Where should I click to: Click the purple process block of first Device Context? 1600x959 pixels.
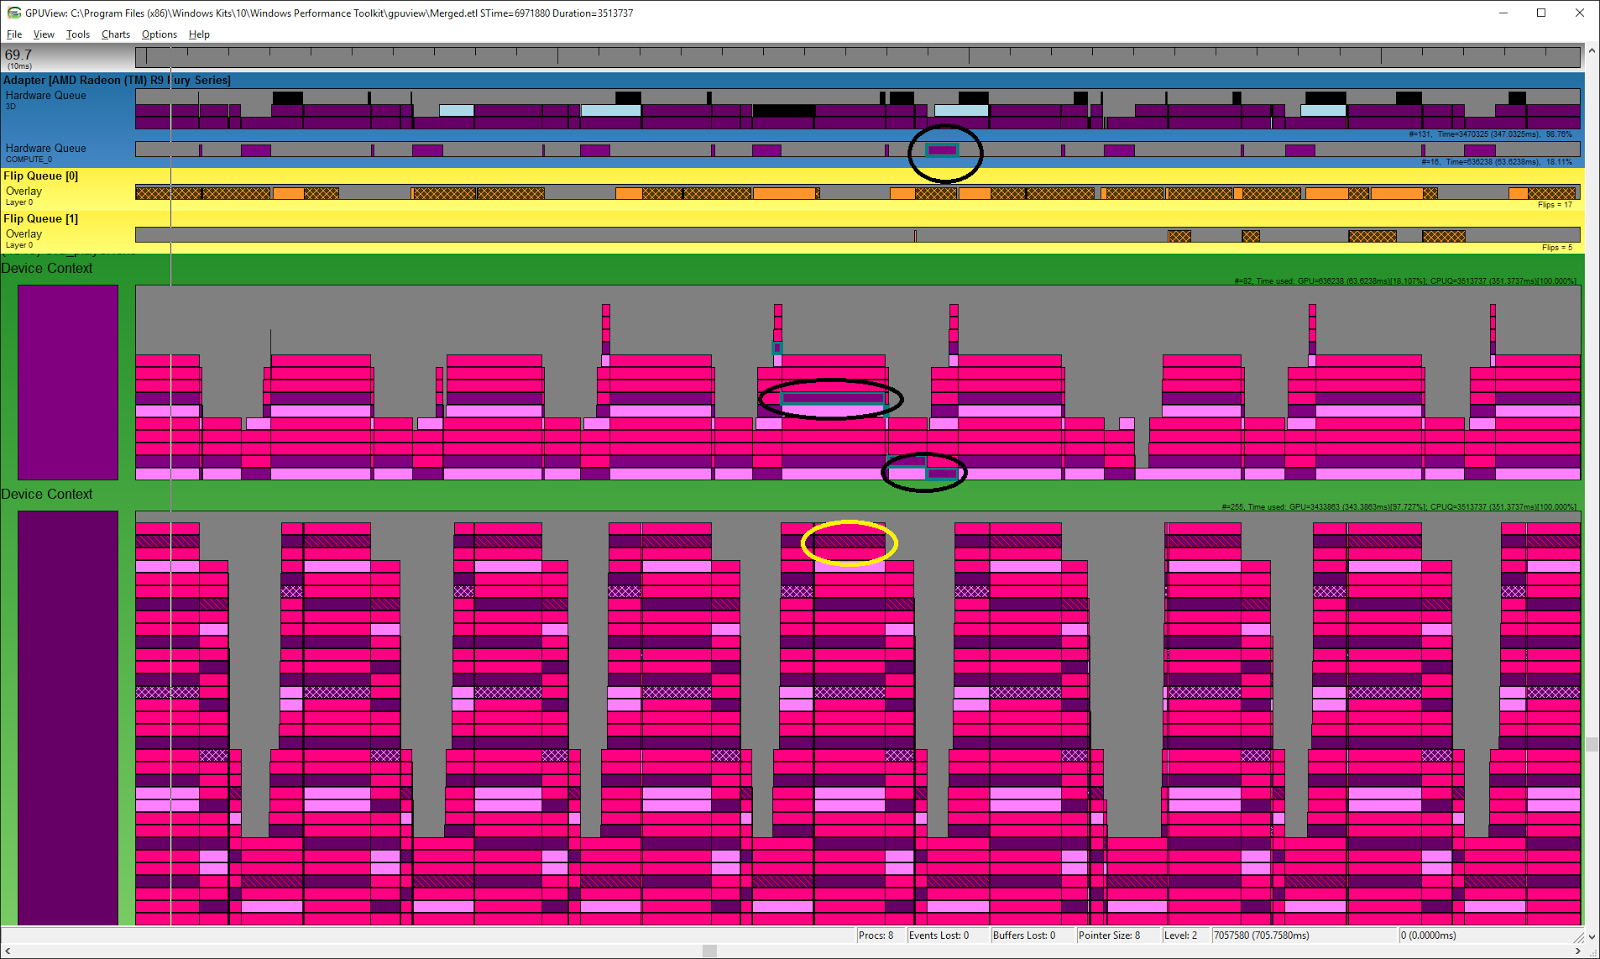[x=68, y=382]
